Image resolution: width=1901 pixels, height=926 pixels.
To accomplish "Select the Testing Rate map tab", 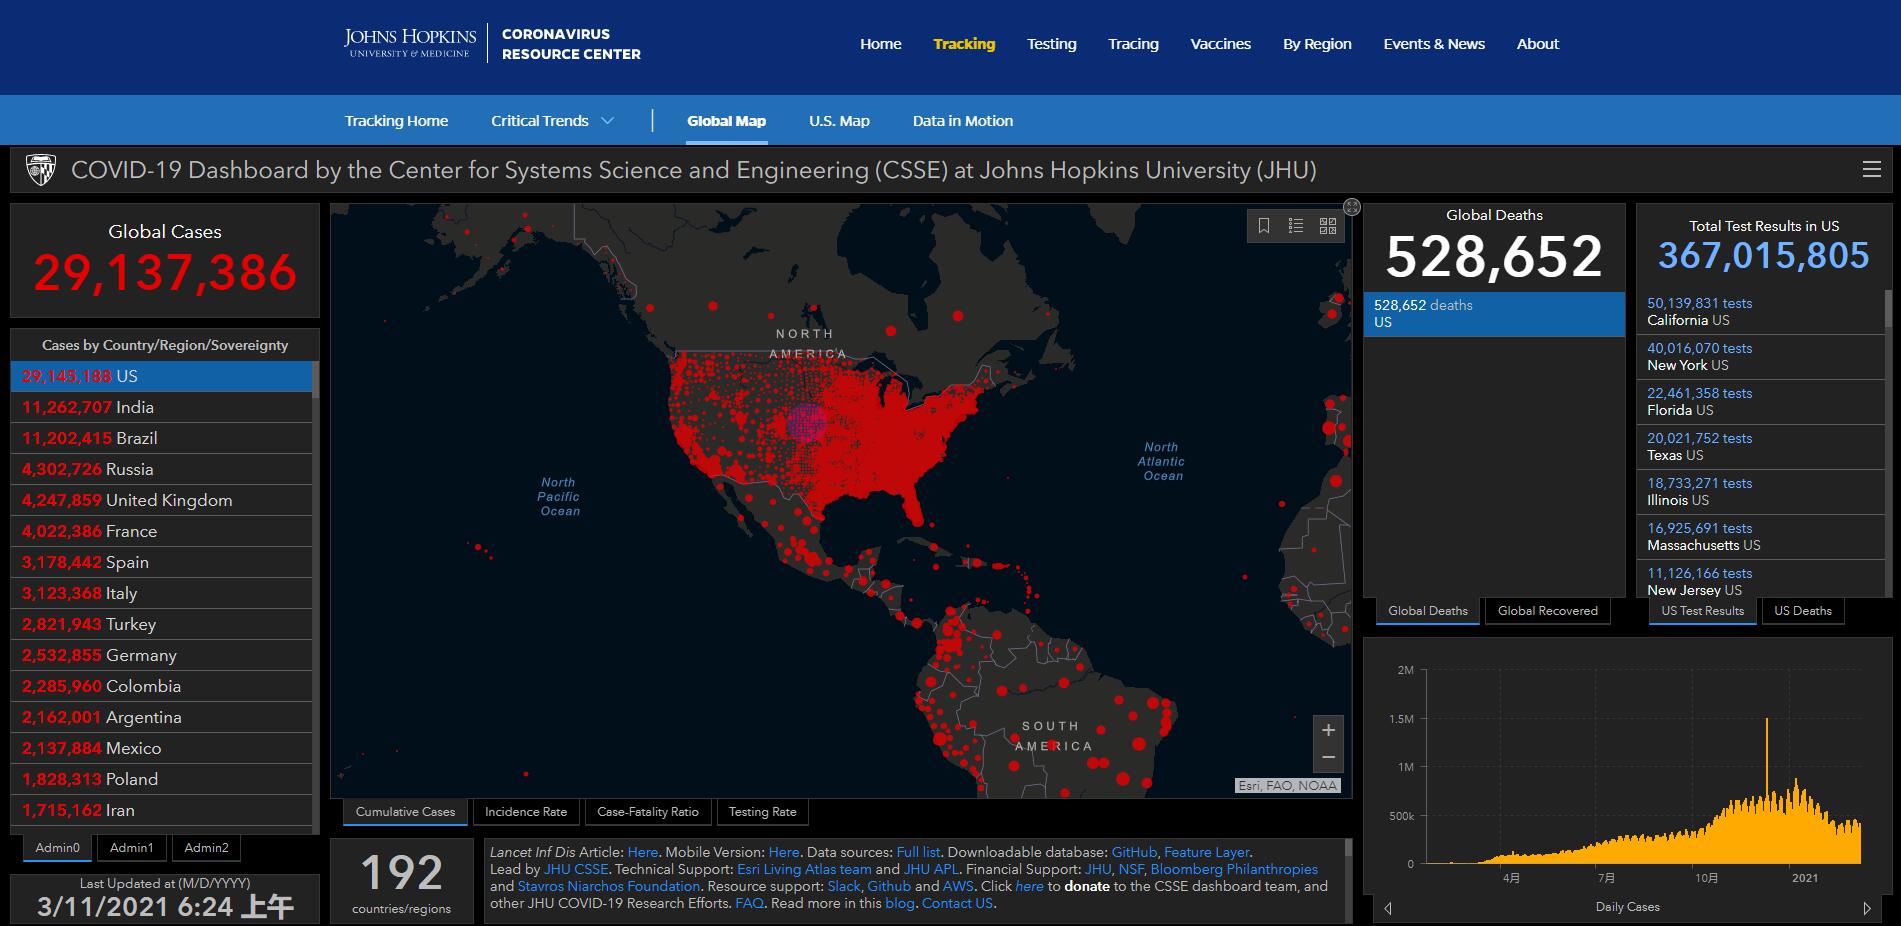I will [762, 812].
